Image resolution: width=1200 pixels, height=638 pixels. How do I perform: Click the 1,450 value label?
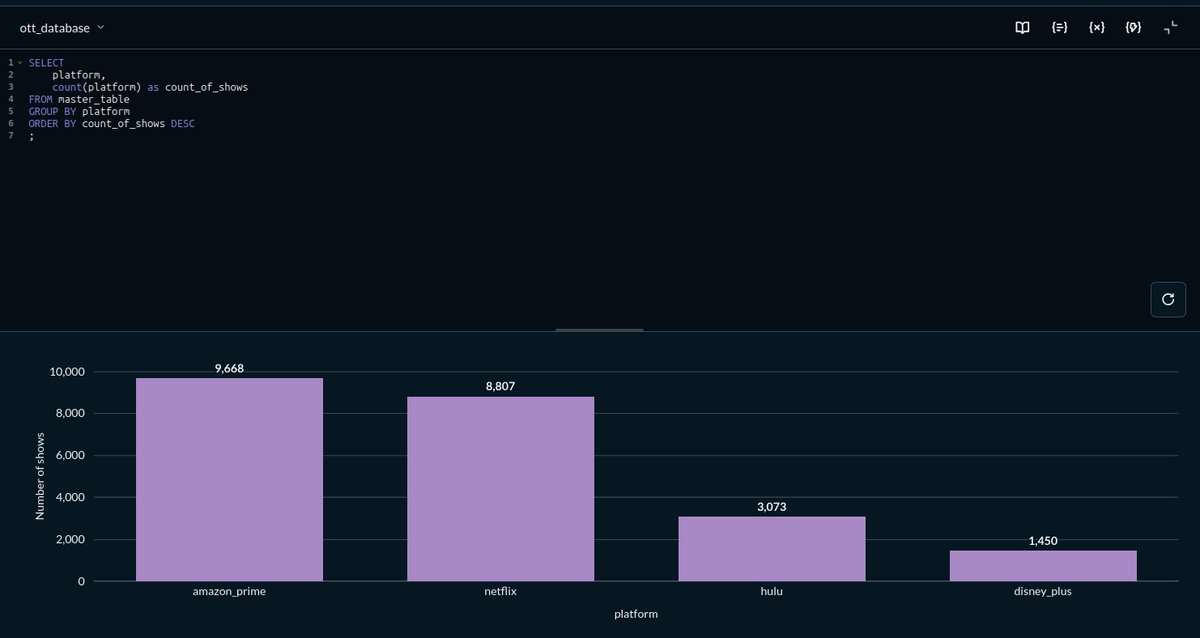[1043, 541]
